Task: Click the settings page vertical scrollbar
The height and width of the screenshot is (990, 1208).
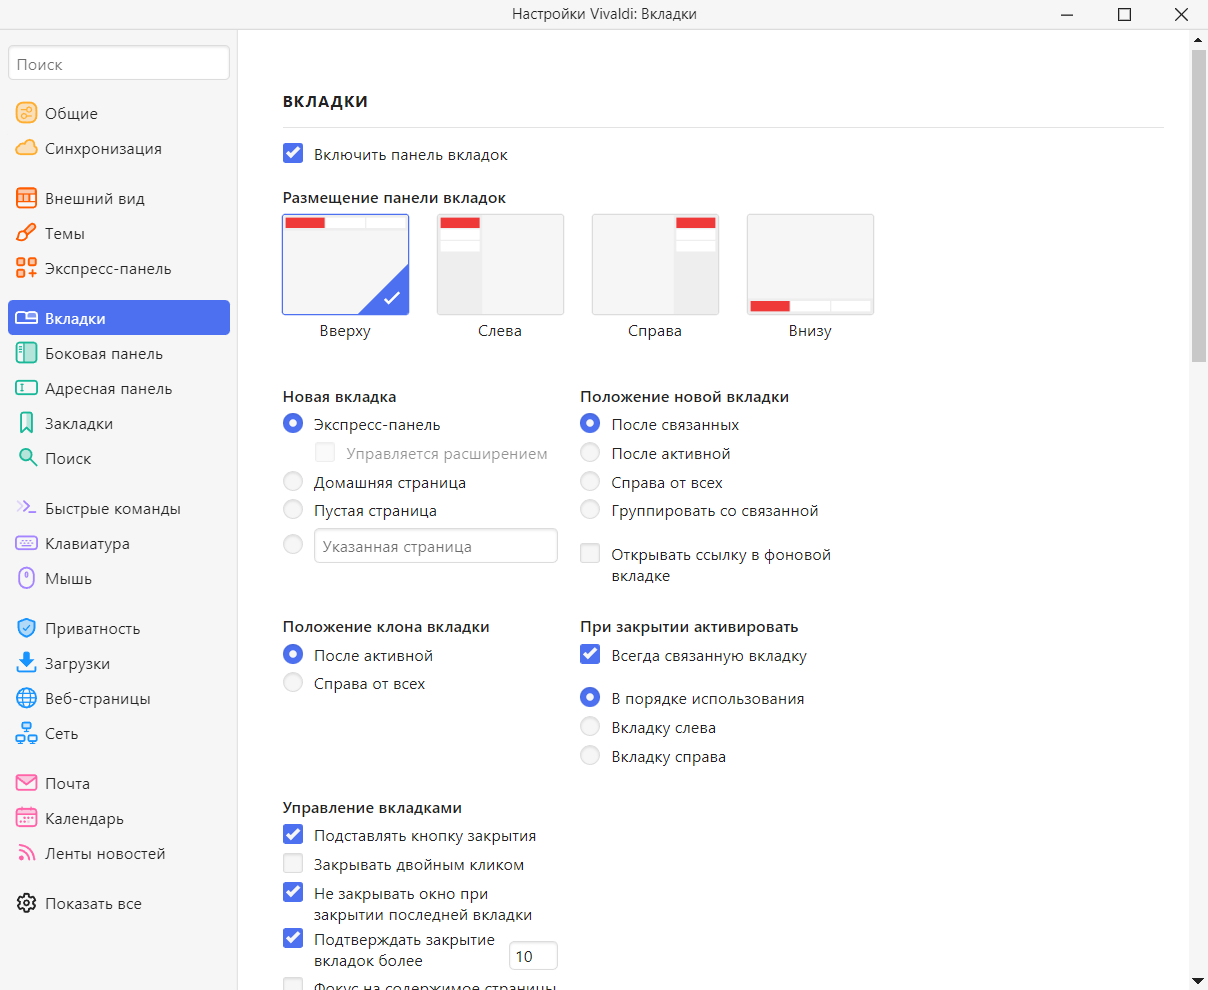Action: coord(1199,205)
